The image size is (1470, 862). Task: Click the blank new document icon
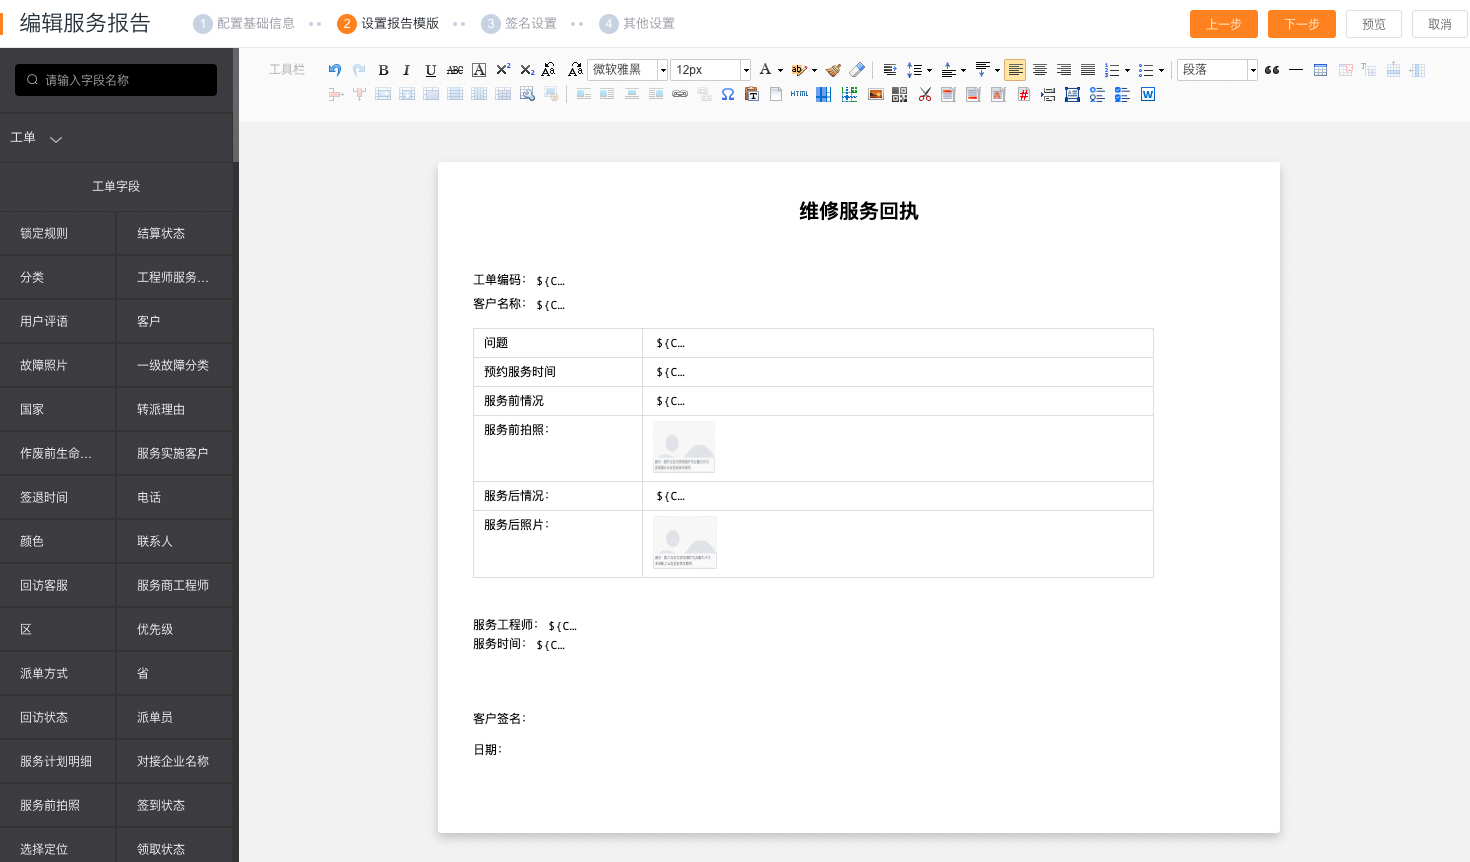[x=776, y=94]
